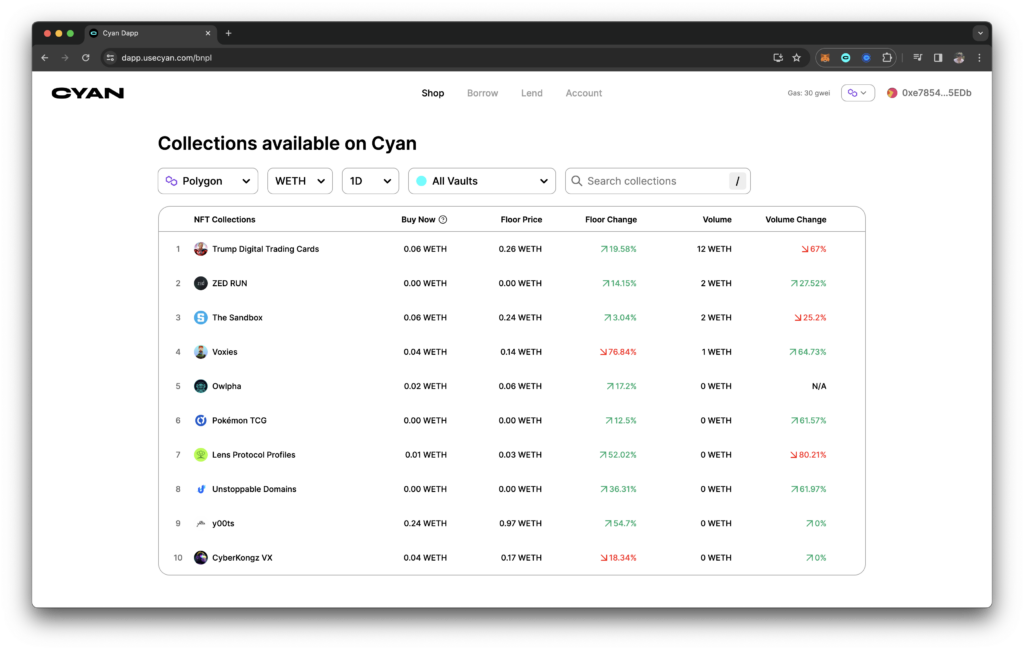The height and width of the screenshot is (650, 1024).
Task: Open the WETH currency dropdown
Action: click(299, 181)
